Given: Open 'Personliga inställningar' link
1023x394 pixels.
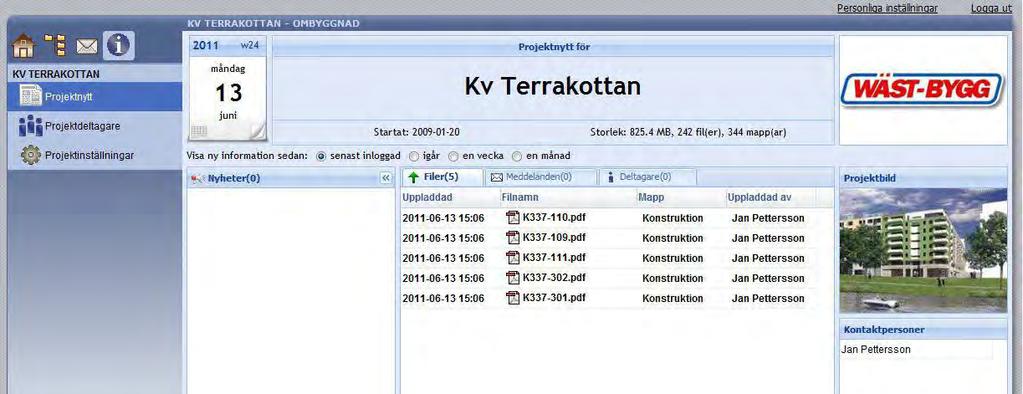Looking at the screenshot, I should [x=887, y=8].
